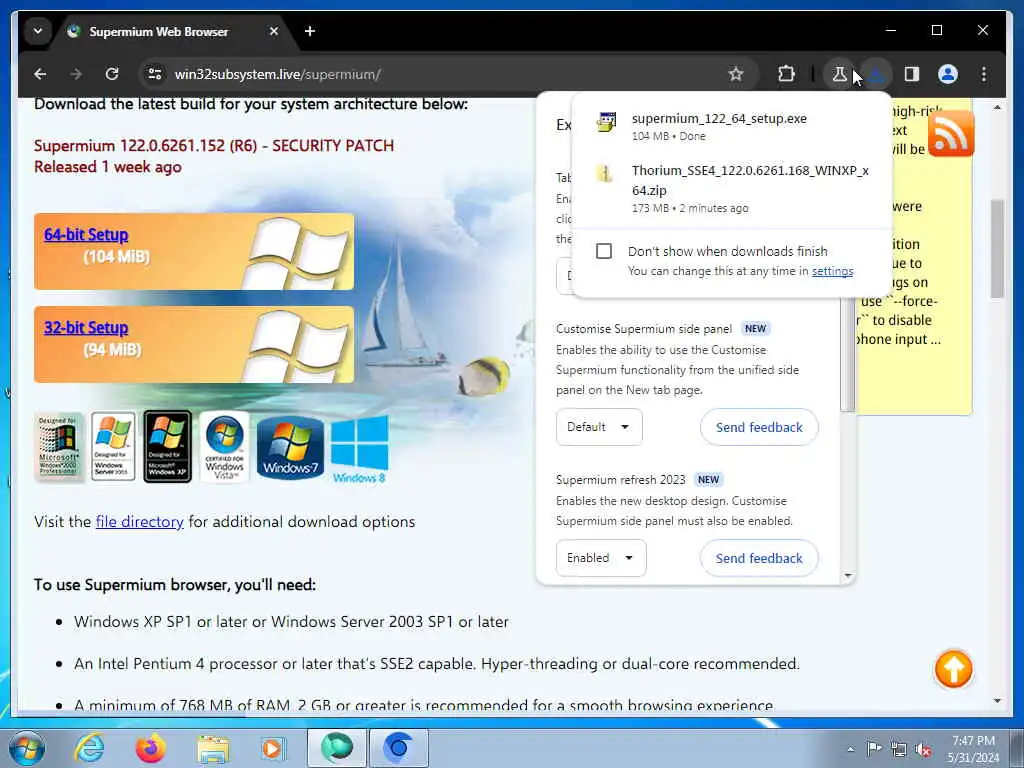This screenshot has height=768, width=1024.
Task: Launch Firefox from the taskbar
Action: tap(151, 748)
